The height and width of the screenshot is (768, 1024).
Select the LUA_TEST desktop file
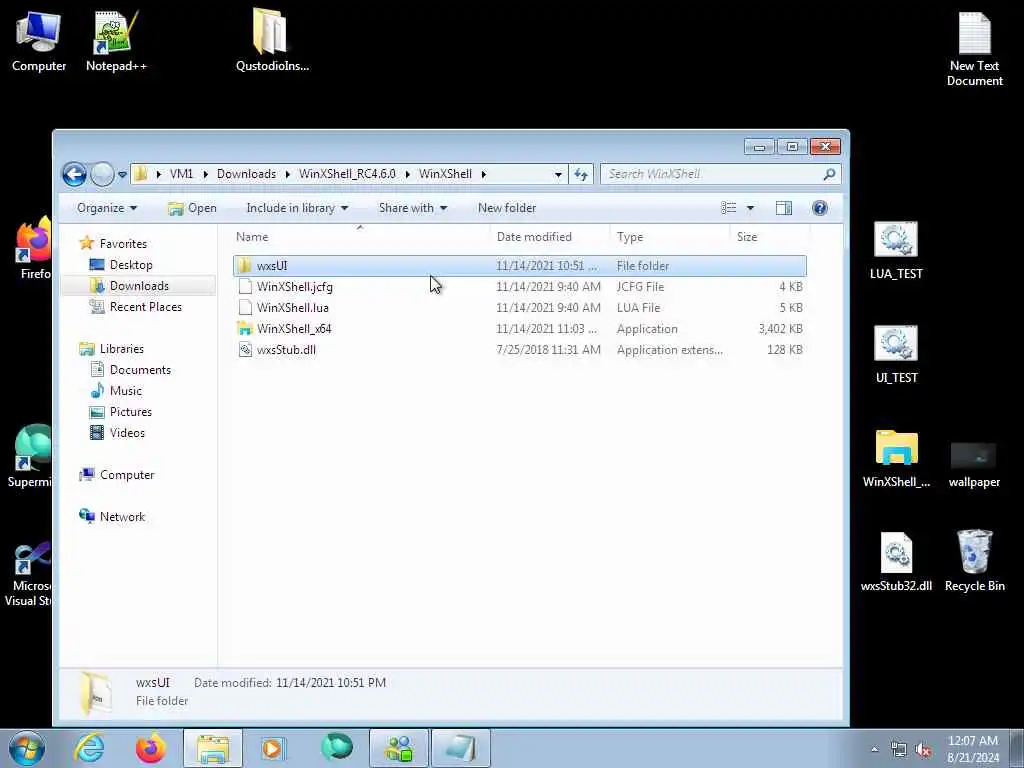coord(896,251)
